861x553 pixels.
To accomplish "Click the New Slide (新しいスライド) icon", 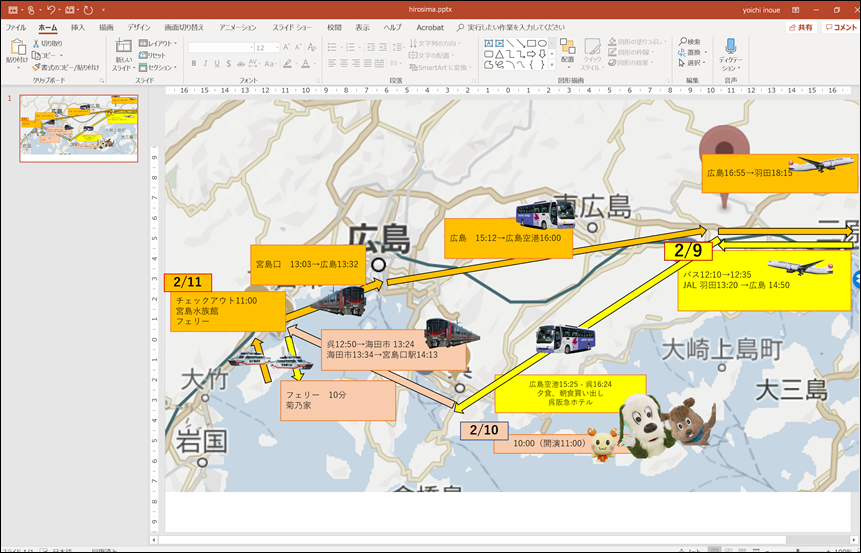I will [123, 46].
